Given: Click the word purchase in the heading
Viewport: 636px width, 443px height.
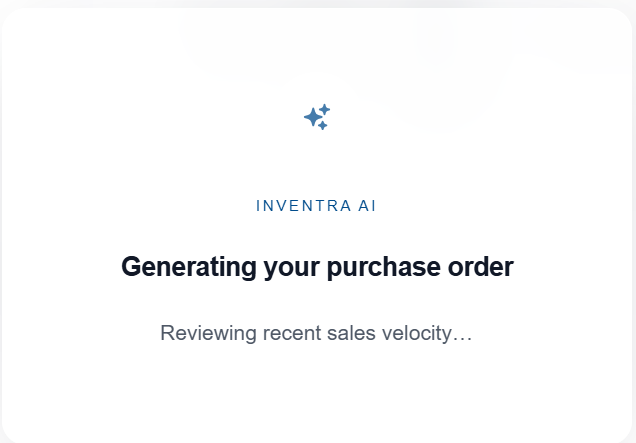Looking at the screenshot, I should tap(383, 267).
